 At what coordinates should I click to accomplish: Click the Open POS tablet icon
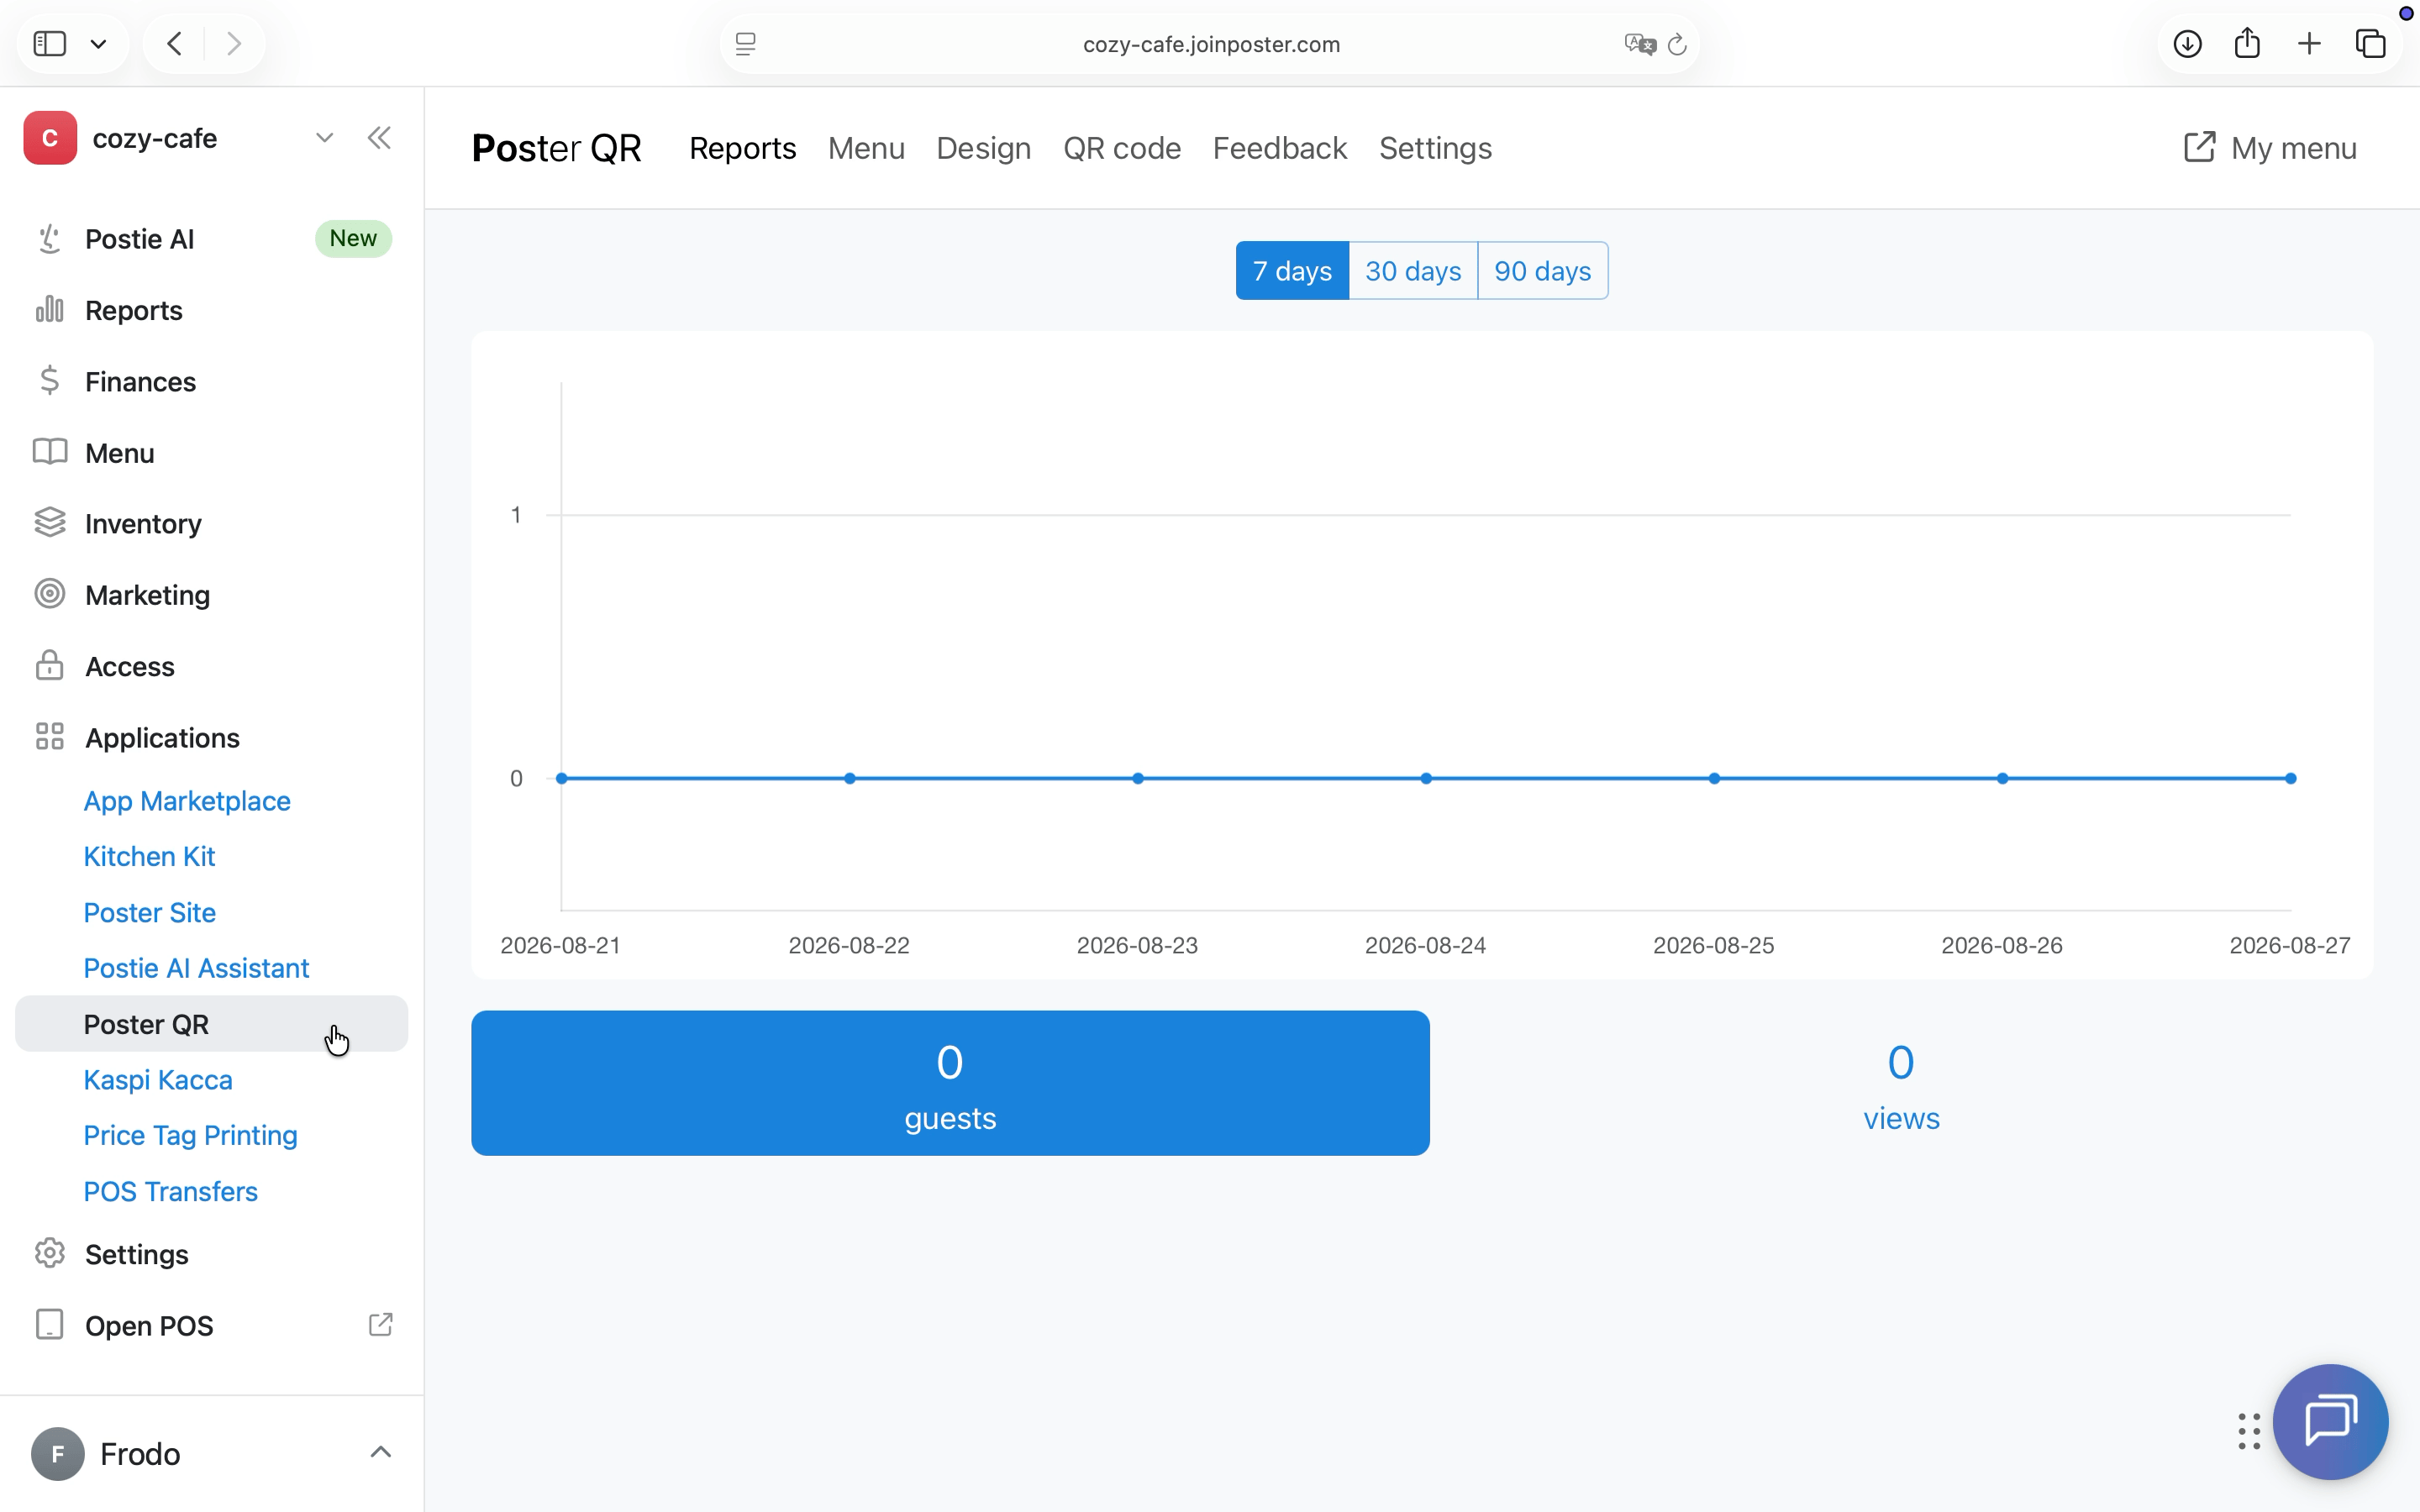[x=50, y=1325]
